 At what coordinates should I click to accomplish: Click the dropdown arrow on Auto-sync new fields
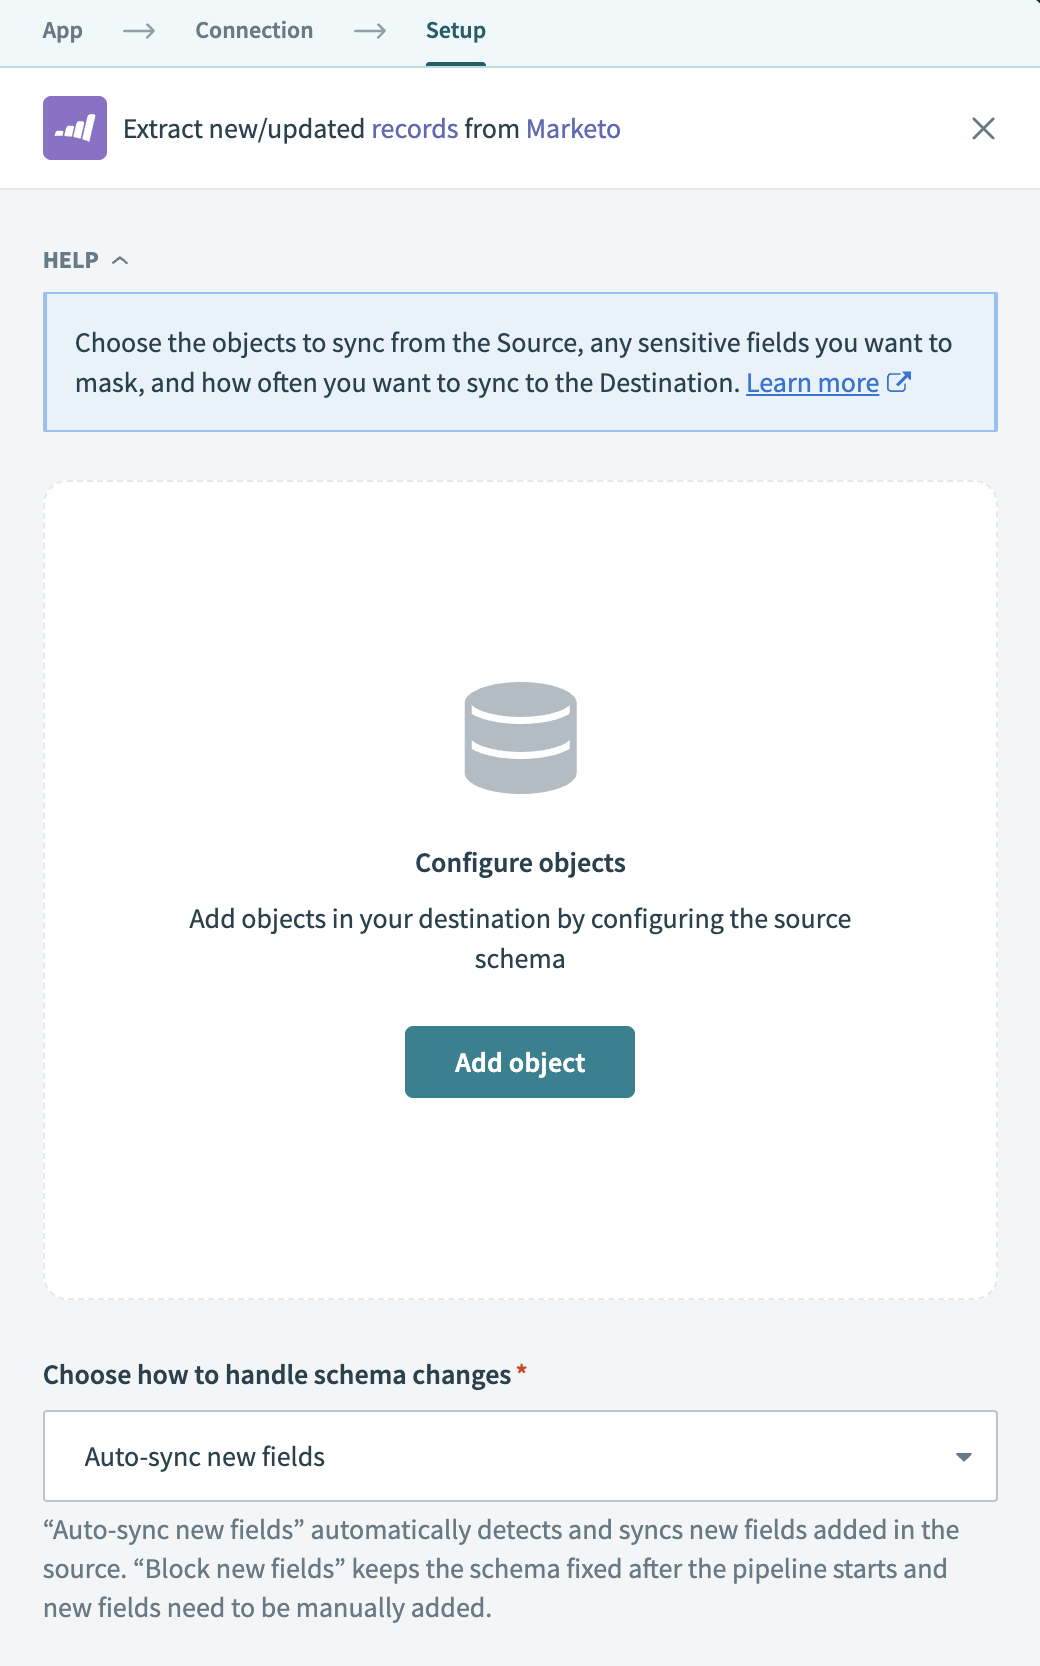(x=963, y=1456)
